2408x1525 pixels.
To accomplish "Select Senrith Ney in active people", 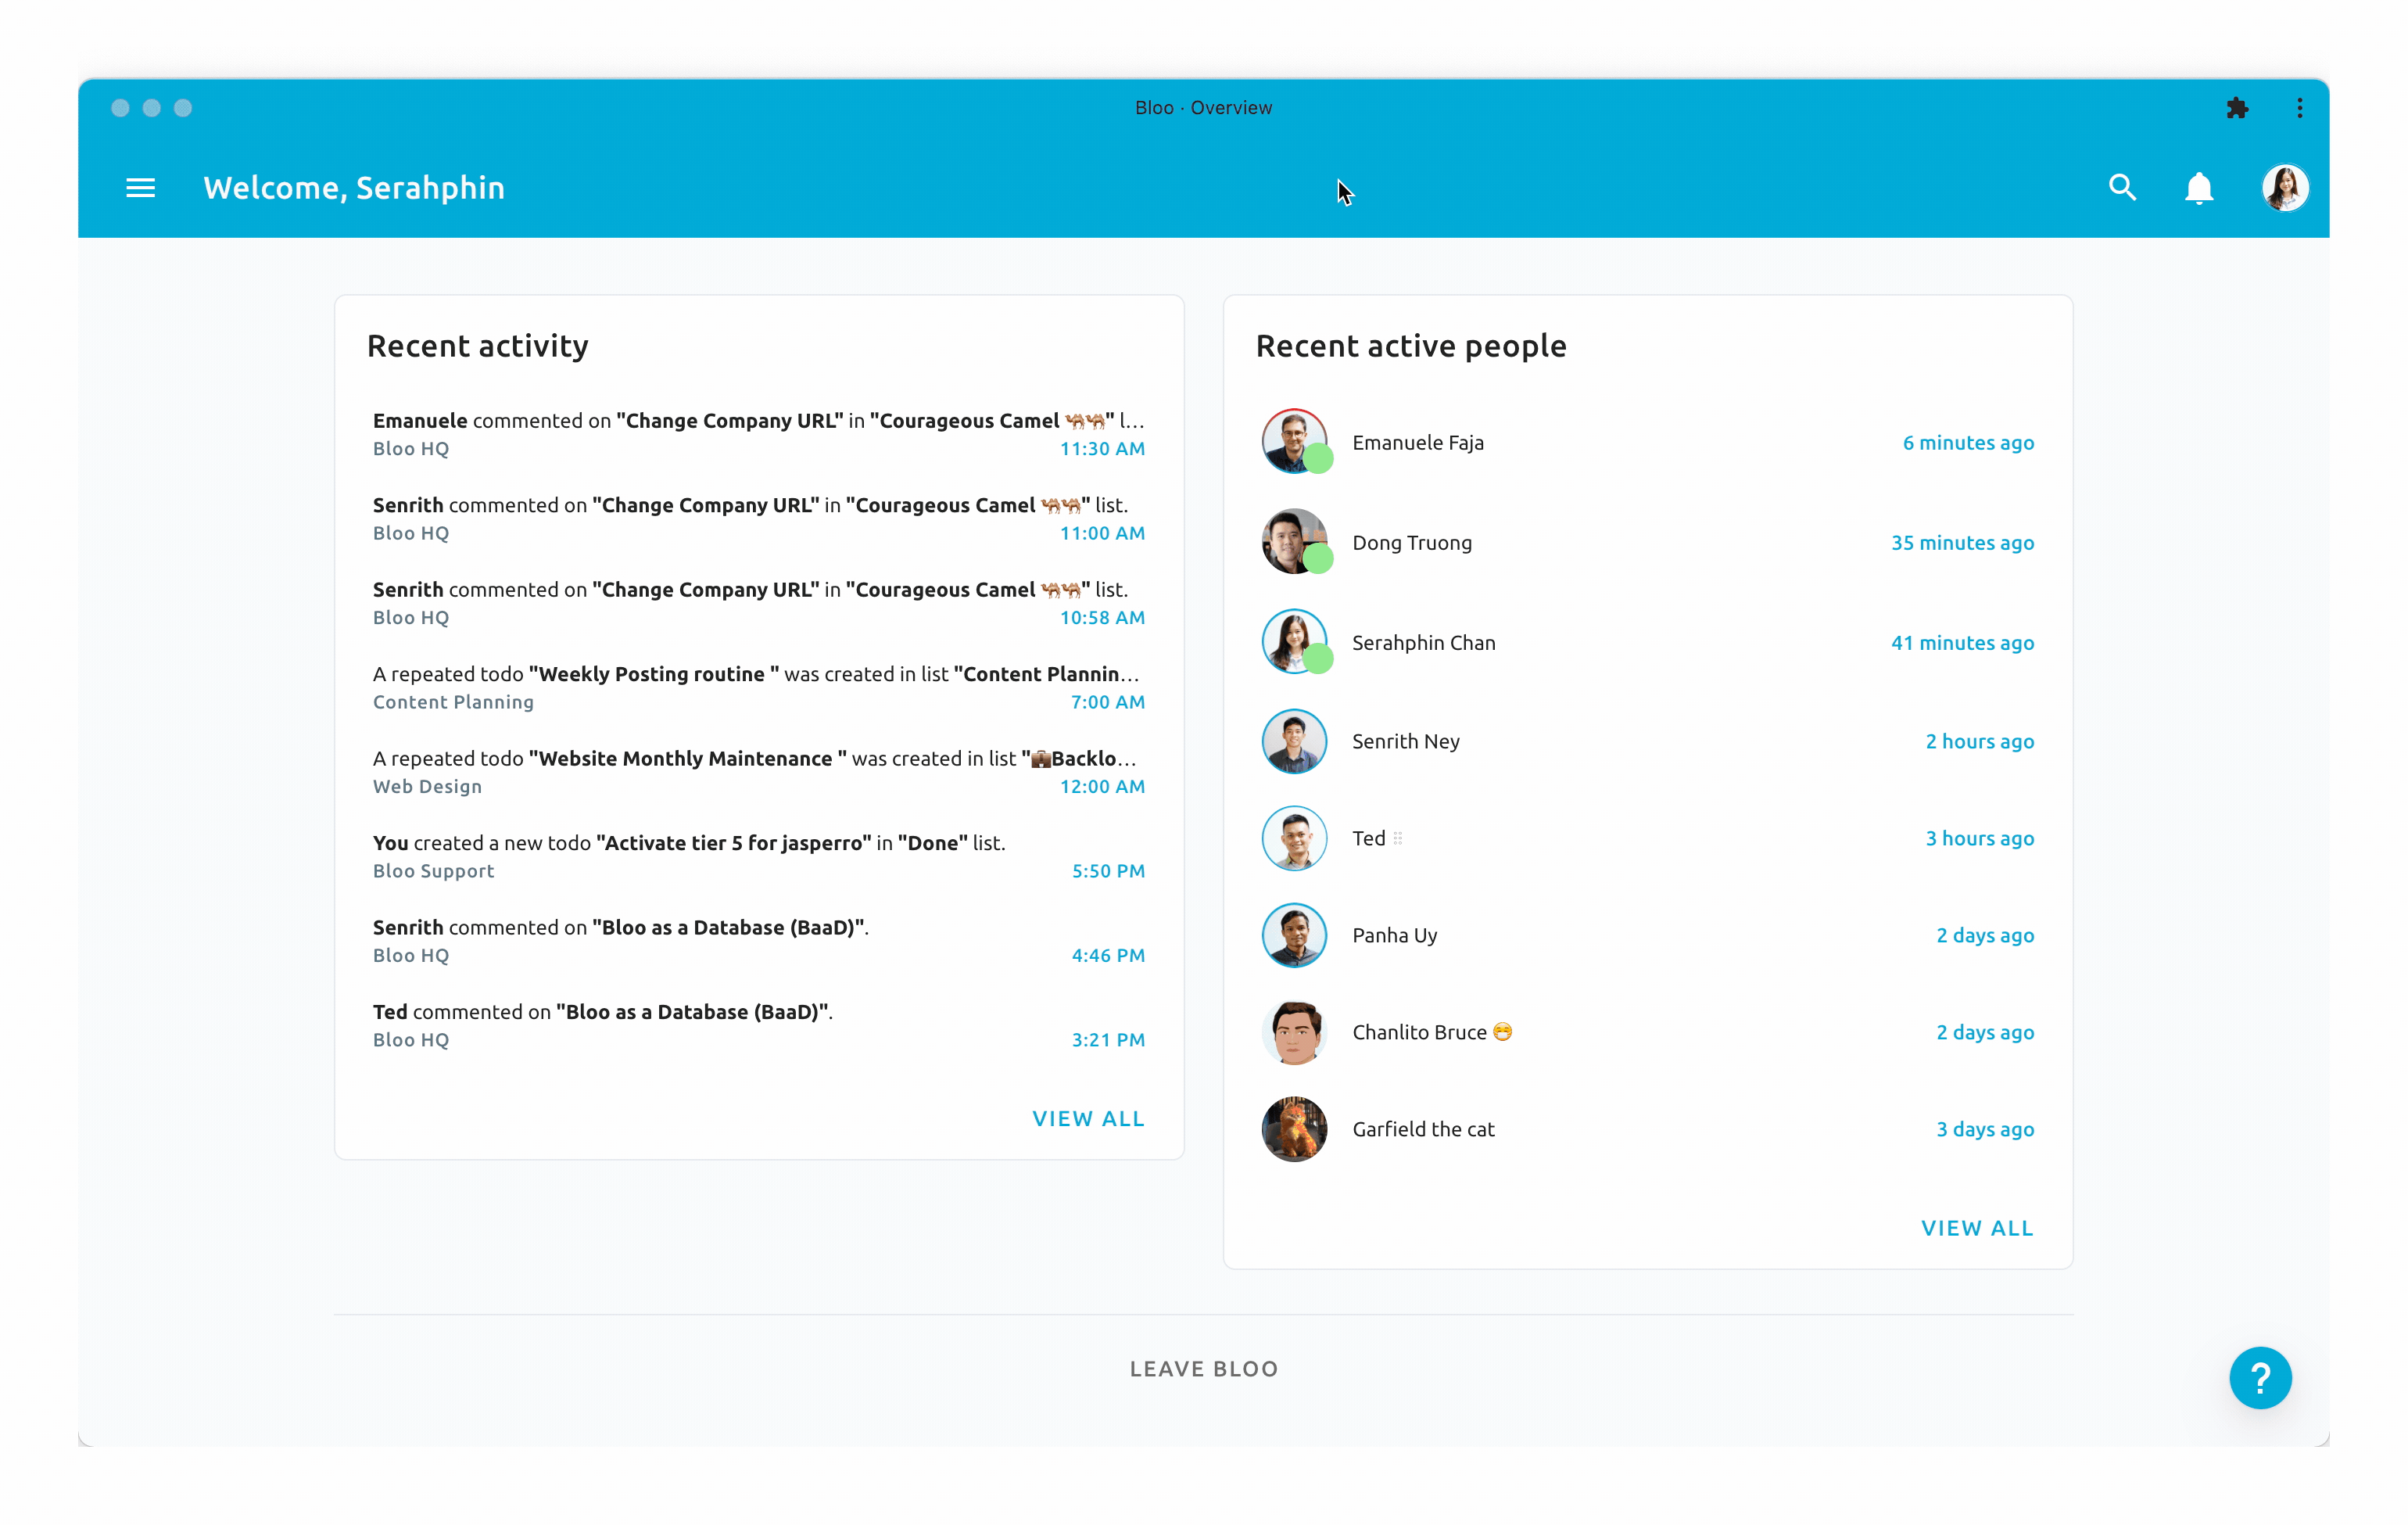I will 1406,741.
